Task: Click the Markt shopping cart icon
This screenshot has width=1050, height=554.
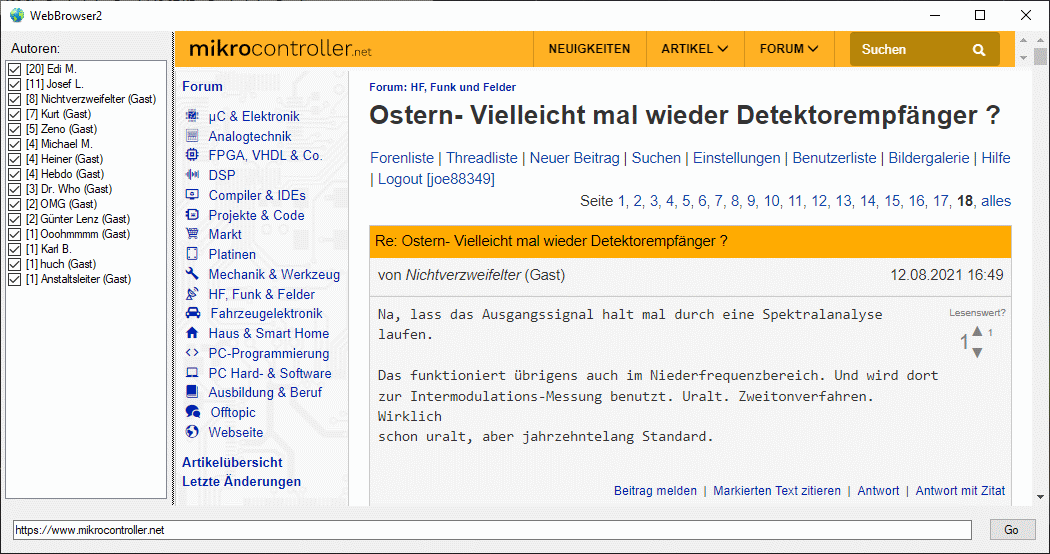Action: click(192, 234)
